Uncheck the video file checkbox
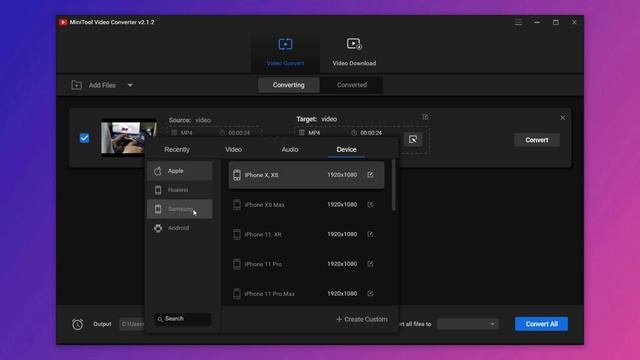Image resolution: width=640 pixels, height=360 pixels. point(84,138)
